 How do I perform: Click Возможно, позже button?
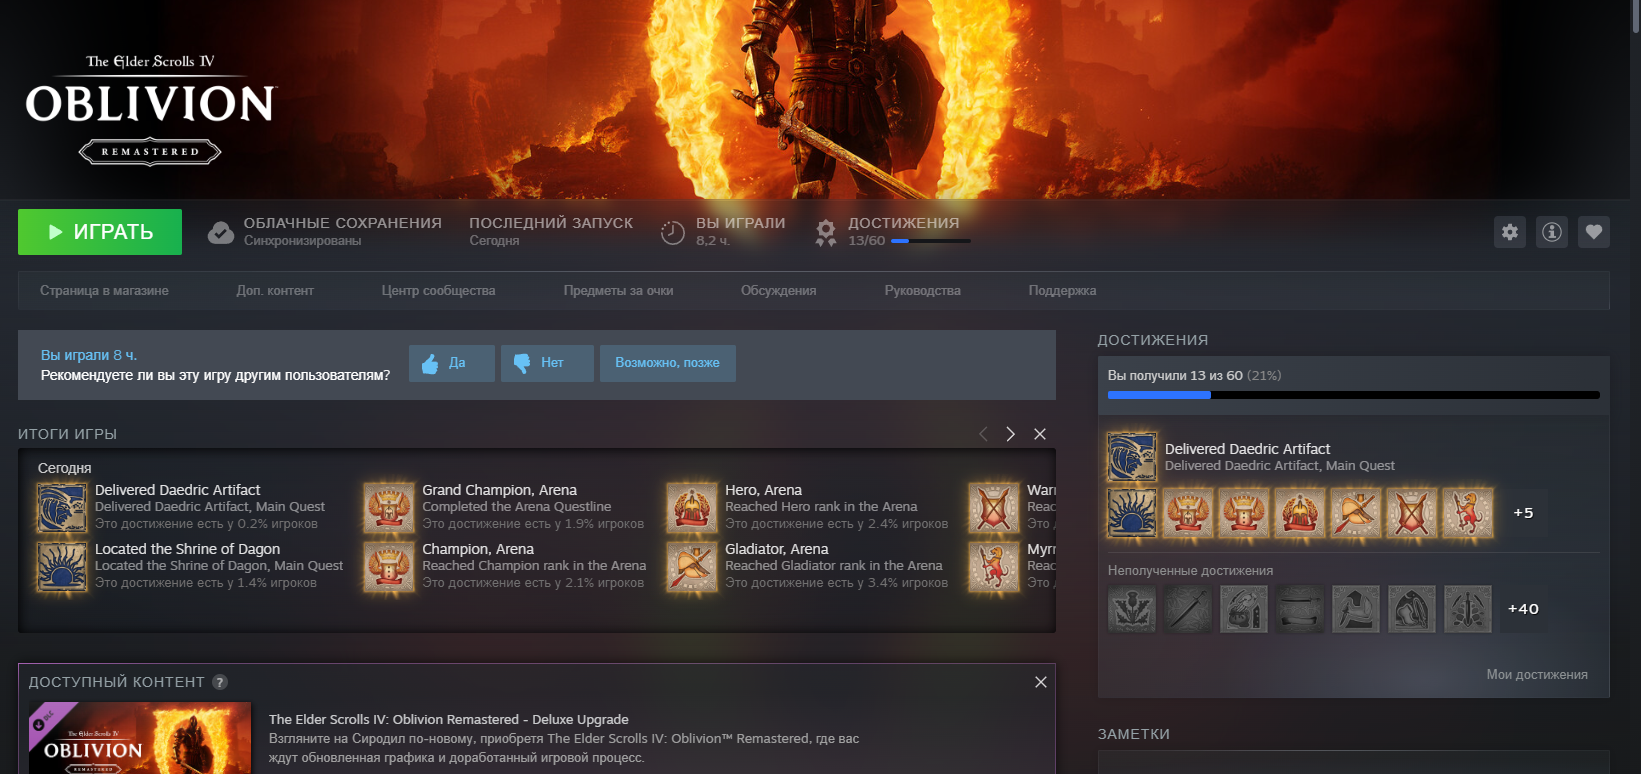(x=668, y=363)
